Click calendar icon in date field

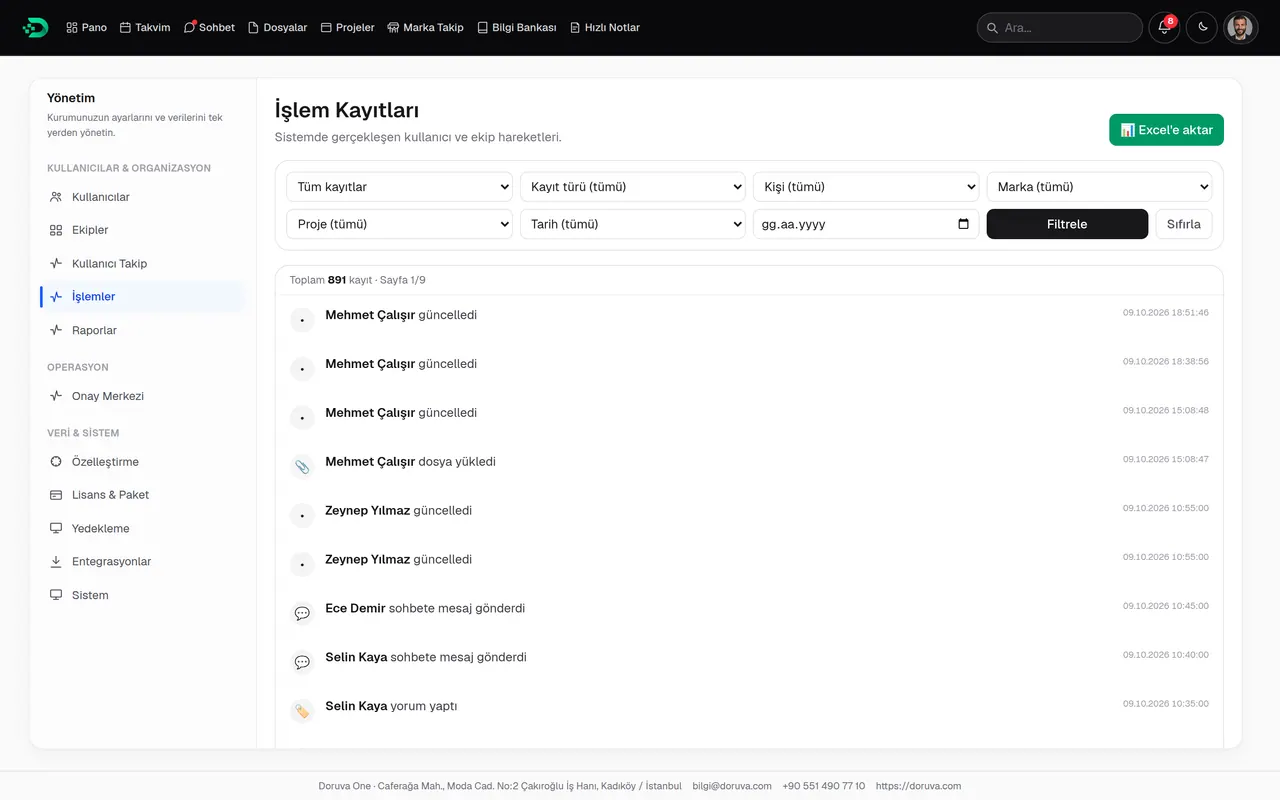[x=963, y=224]
